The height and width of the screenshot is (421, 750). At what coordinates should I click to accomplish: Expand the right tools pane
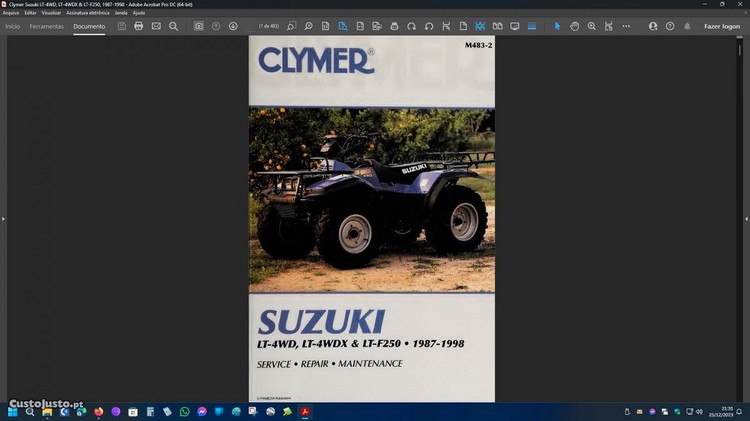(746, 218)
